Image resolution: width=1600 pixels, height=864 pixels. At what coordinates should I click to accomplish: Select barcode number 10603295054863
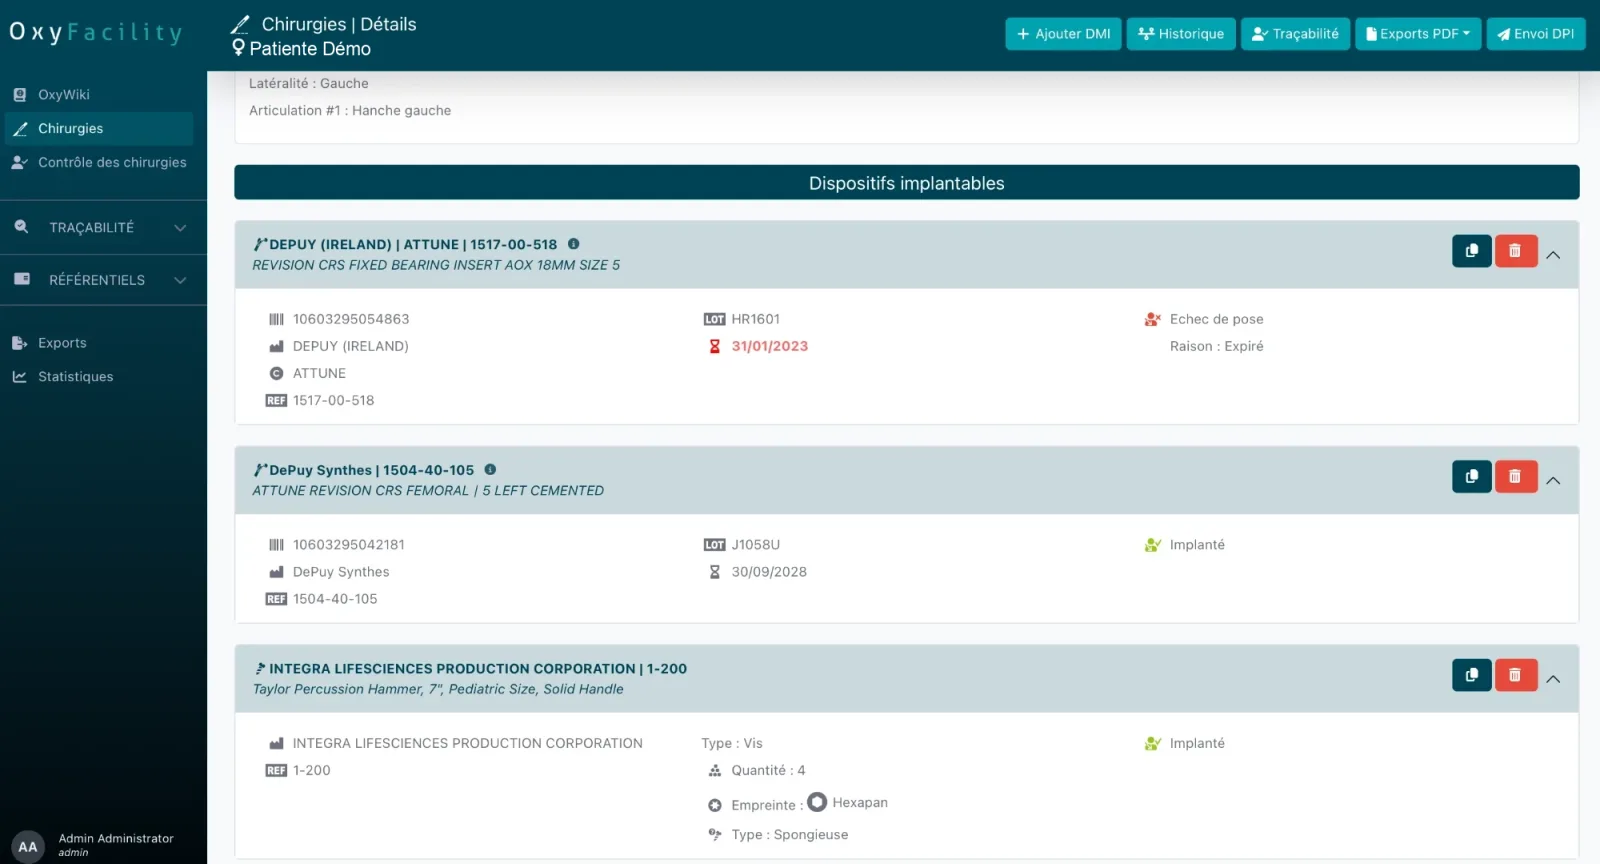point(351,319)
